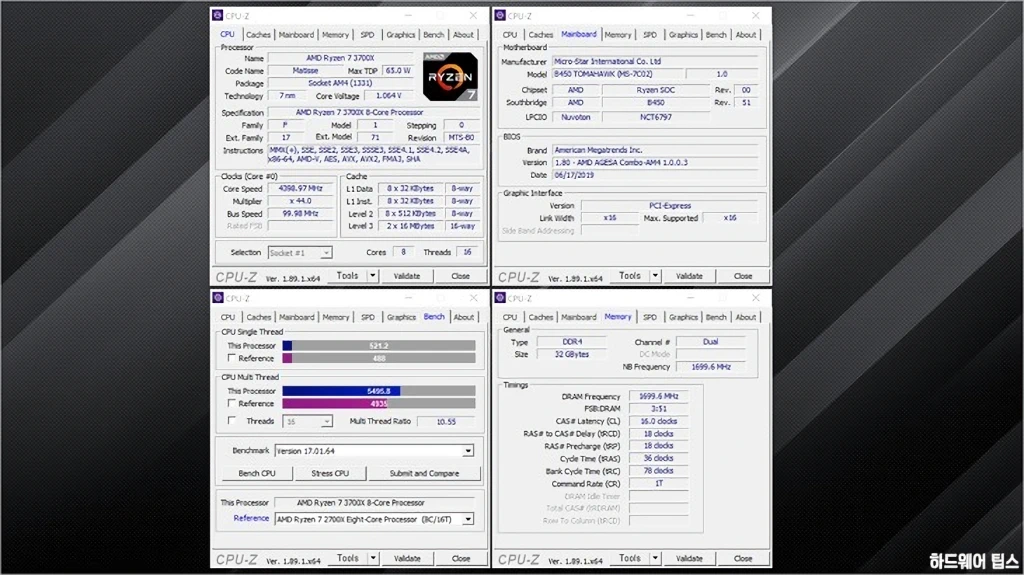Click Reference multi thread bar 4935

point(379,403)
